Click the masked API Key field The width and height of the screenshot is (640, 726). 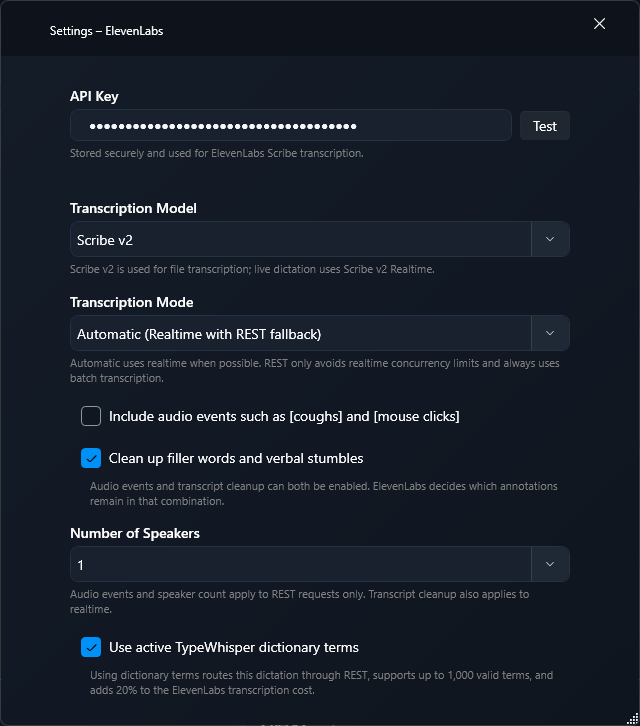coord(291,125)
